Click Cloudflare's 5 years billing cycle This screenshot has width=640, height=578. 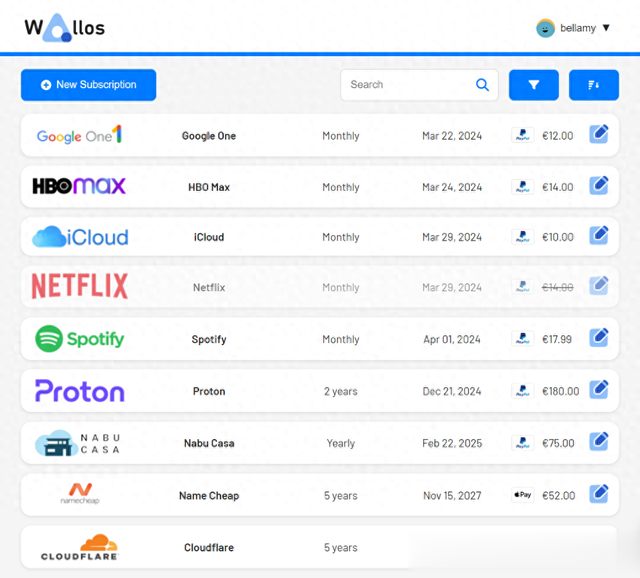click(x=341, y=548)
